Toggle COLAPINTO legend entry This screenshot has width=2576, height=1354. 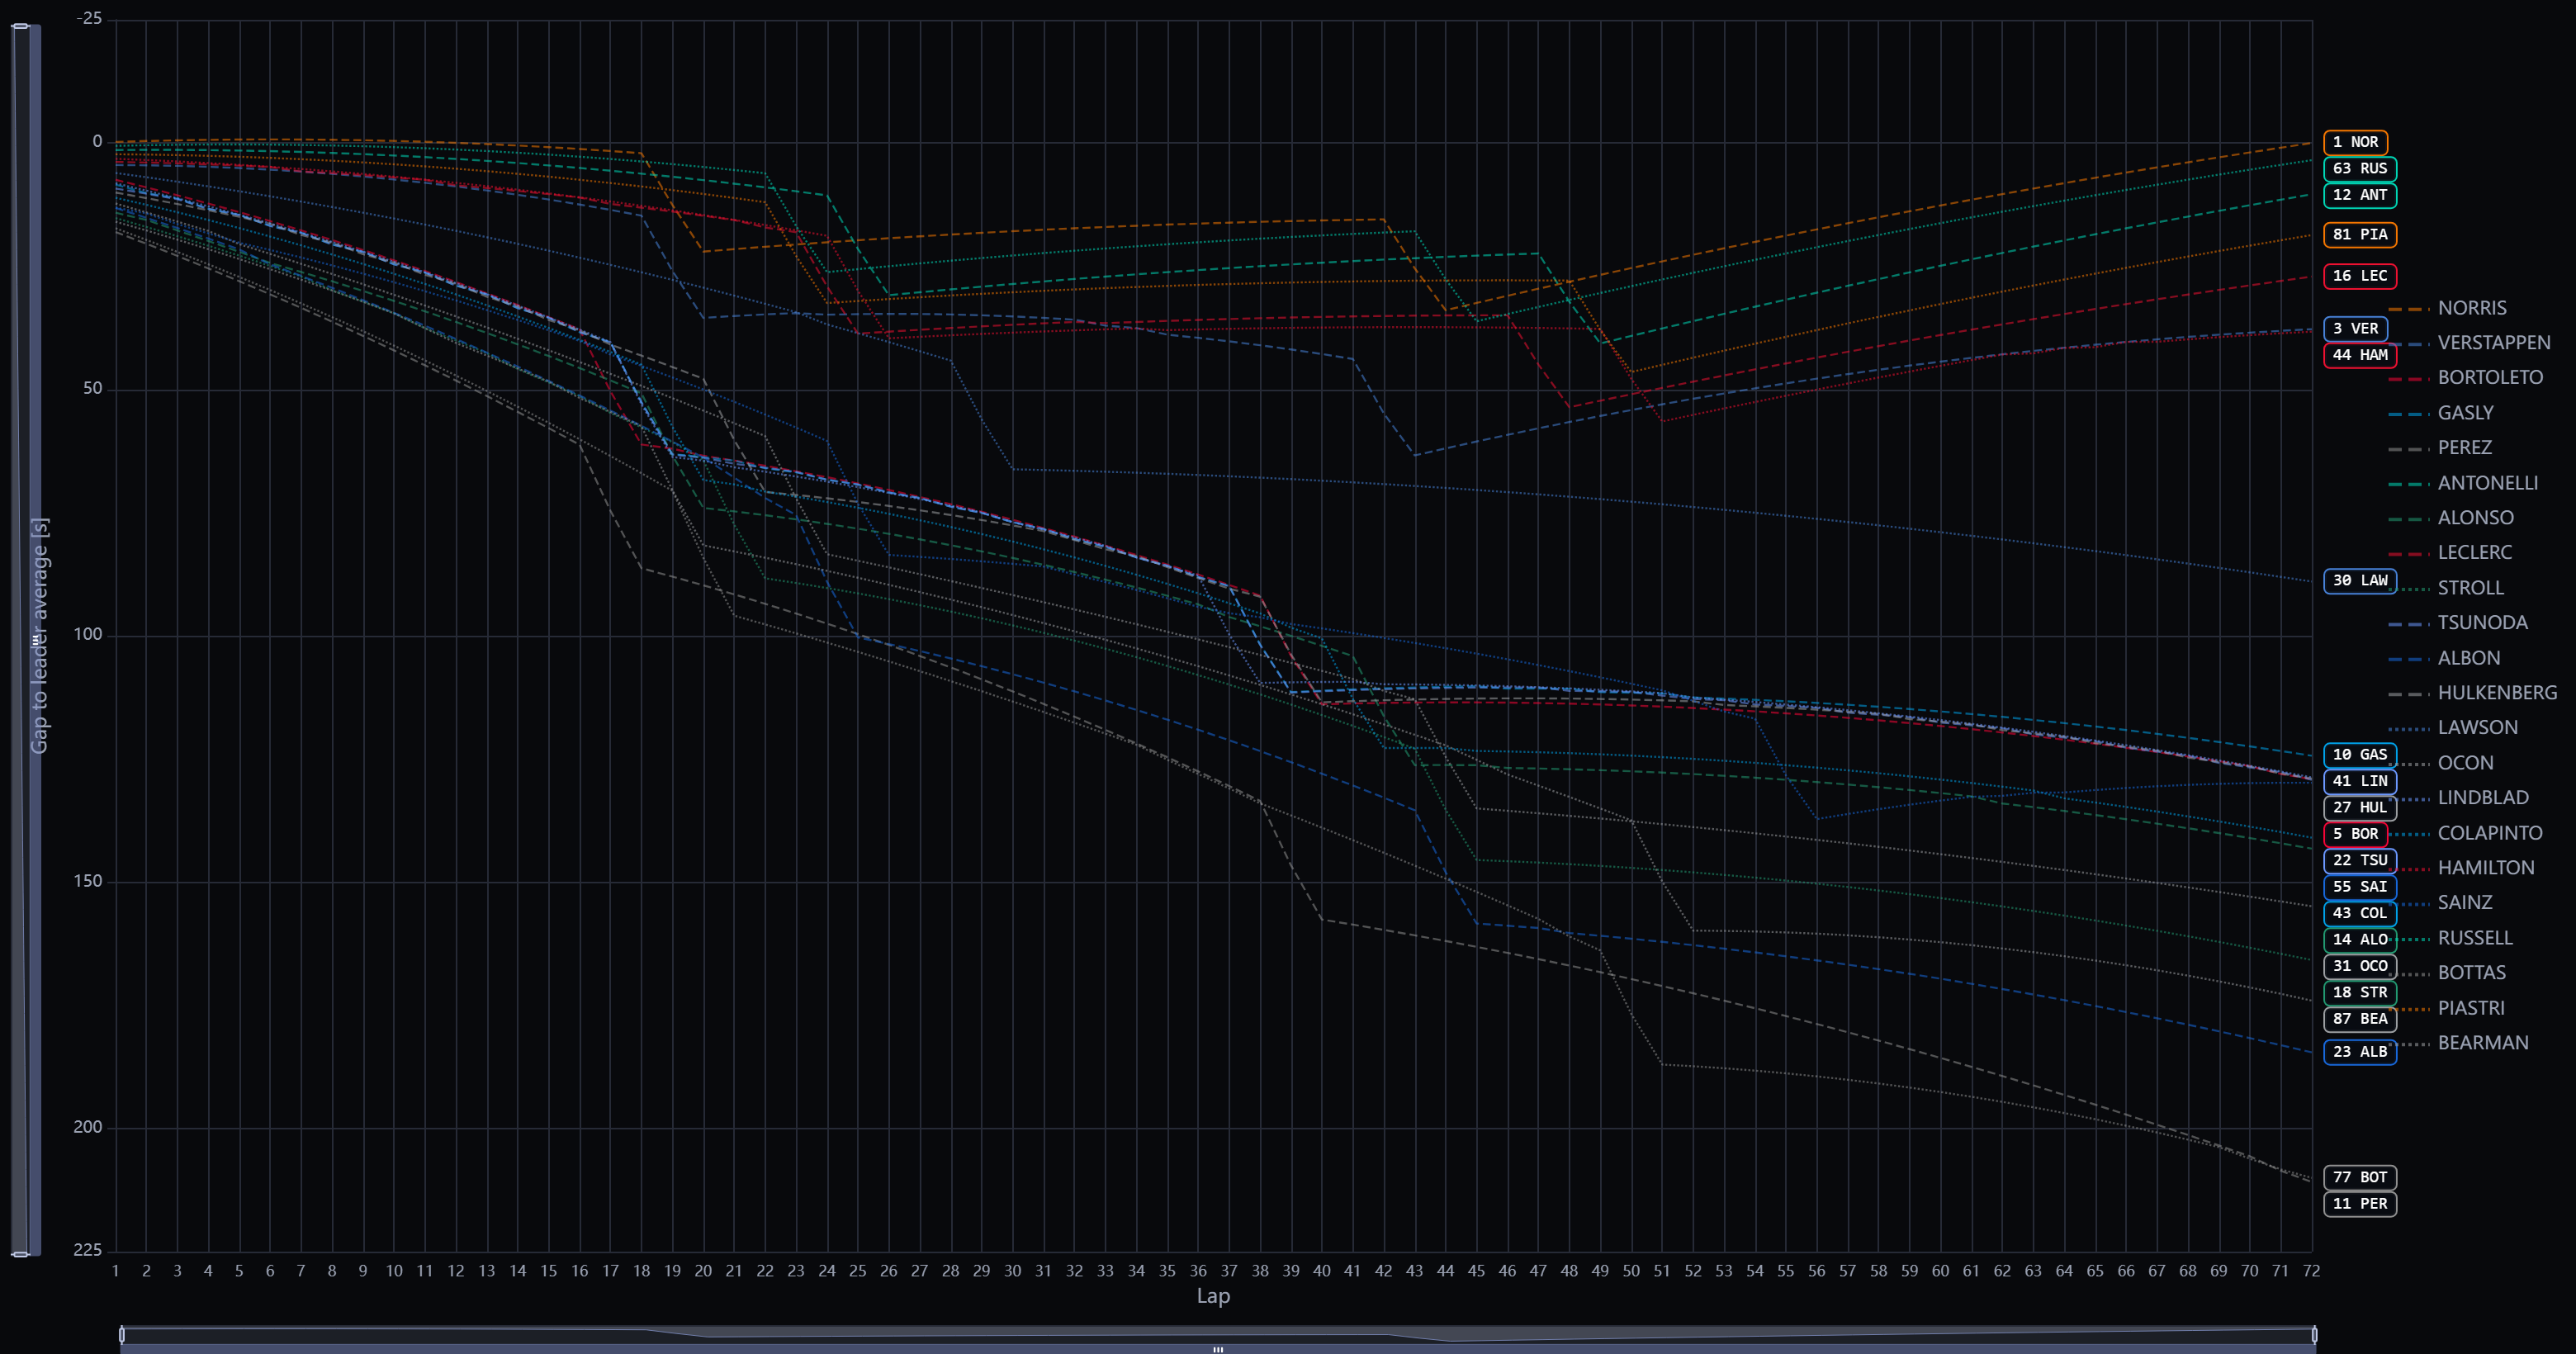point(2465,833)
